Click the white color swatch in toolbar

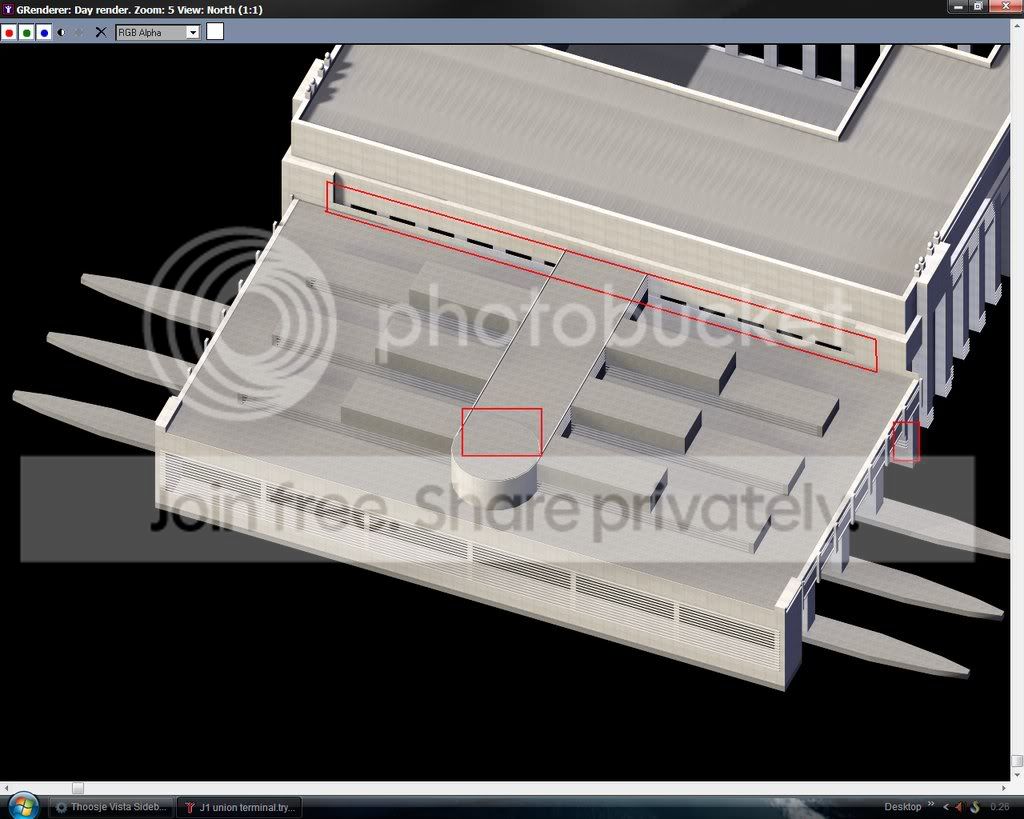tap(215, 31)
